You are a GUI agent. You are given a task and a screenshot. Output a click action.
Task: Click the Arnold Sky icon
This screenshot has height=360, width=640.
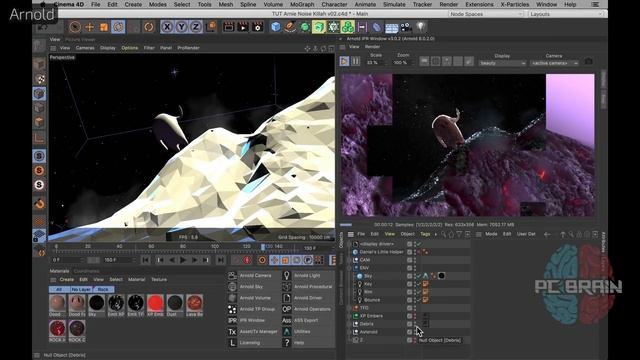point(232,287)
